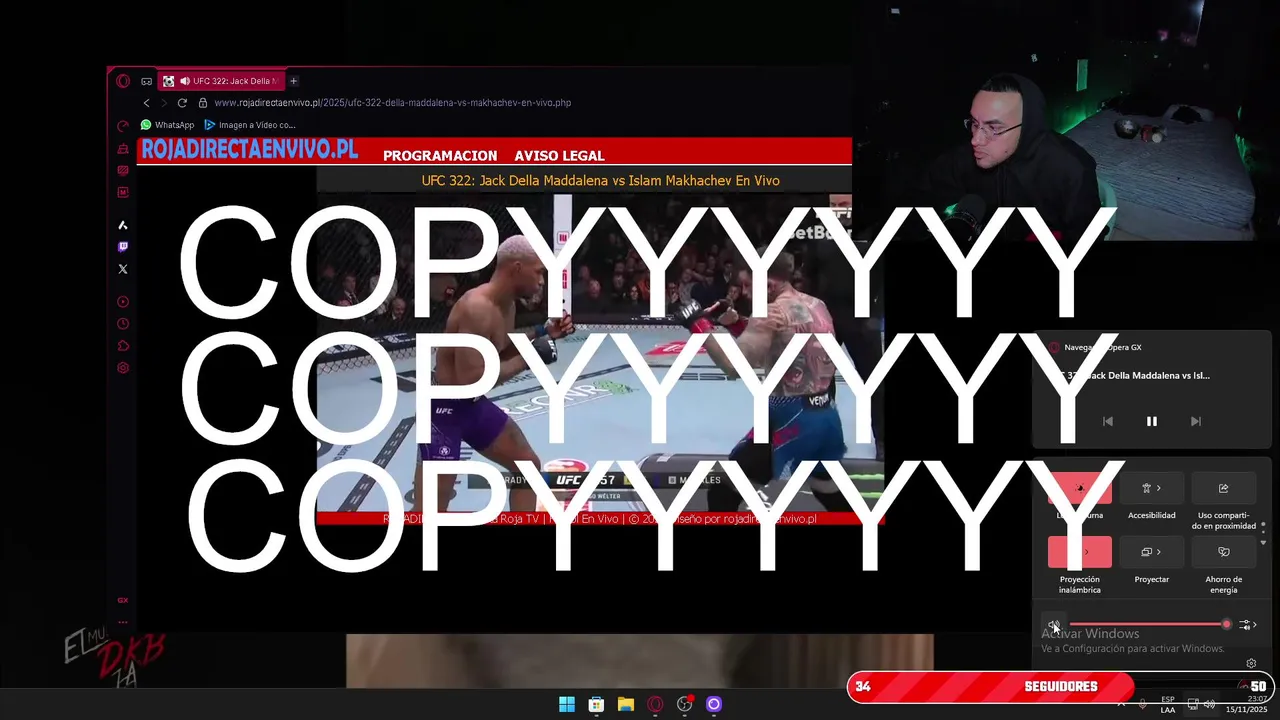Image resolution: width=1280 pixels, height=720 pixels.
Task: Switch to Opera GX taskbar icon
Action: pos(655,704)
